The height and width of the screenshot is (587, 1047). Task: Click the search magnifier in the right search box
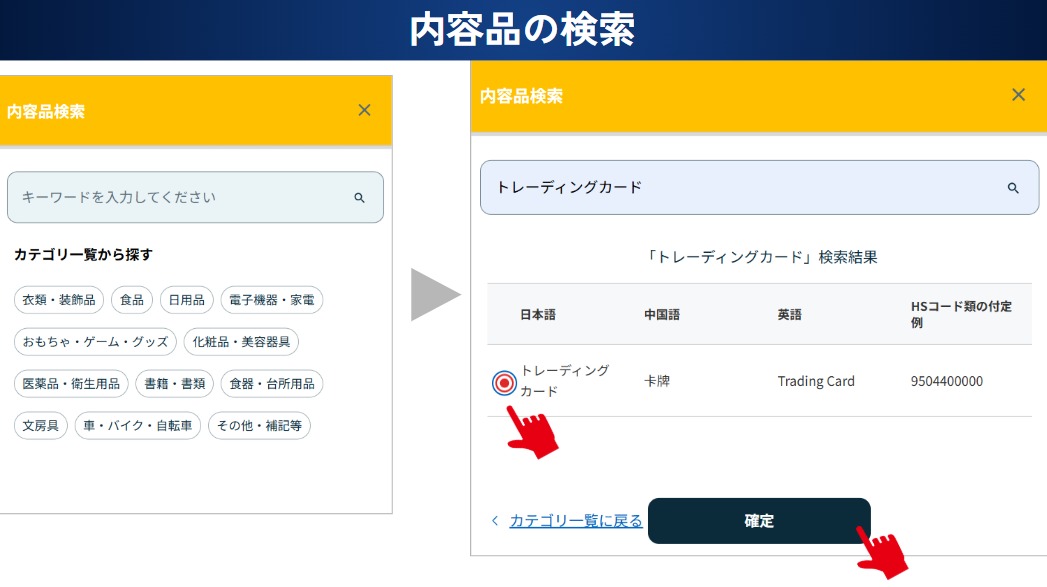pyautogui.click(x=1013, y=188)
